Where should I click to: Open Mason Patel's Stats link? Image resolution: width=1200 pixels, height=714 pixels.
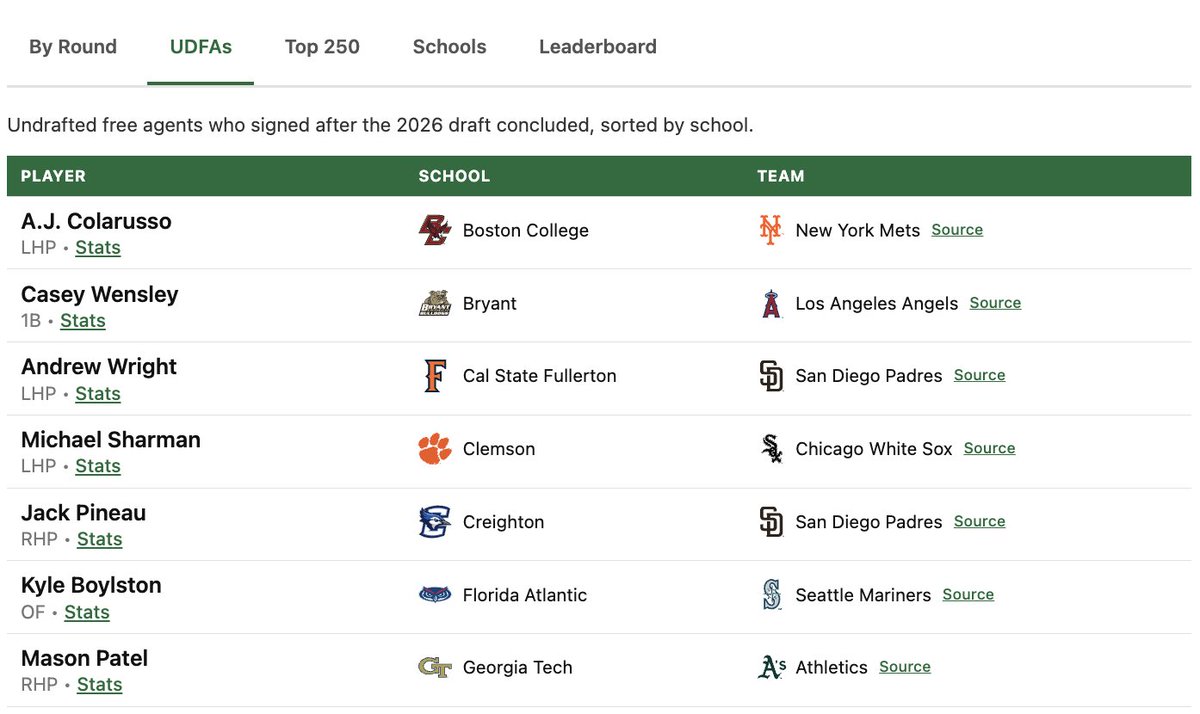[x=99, y=685]
